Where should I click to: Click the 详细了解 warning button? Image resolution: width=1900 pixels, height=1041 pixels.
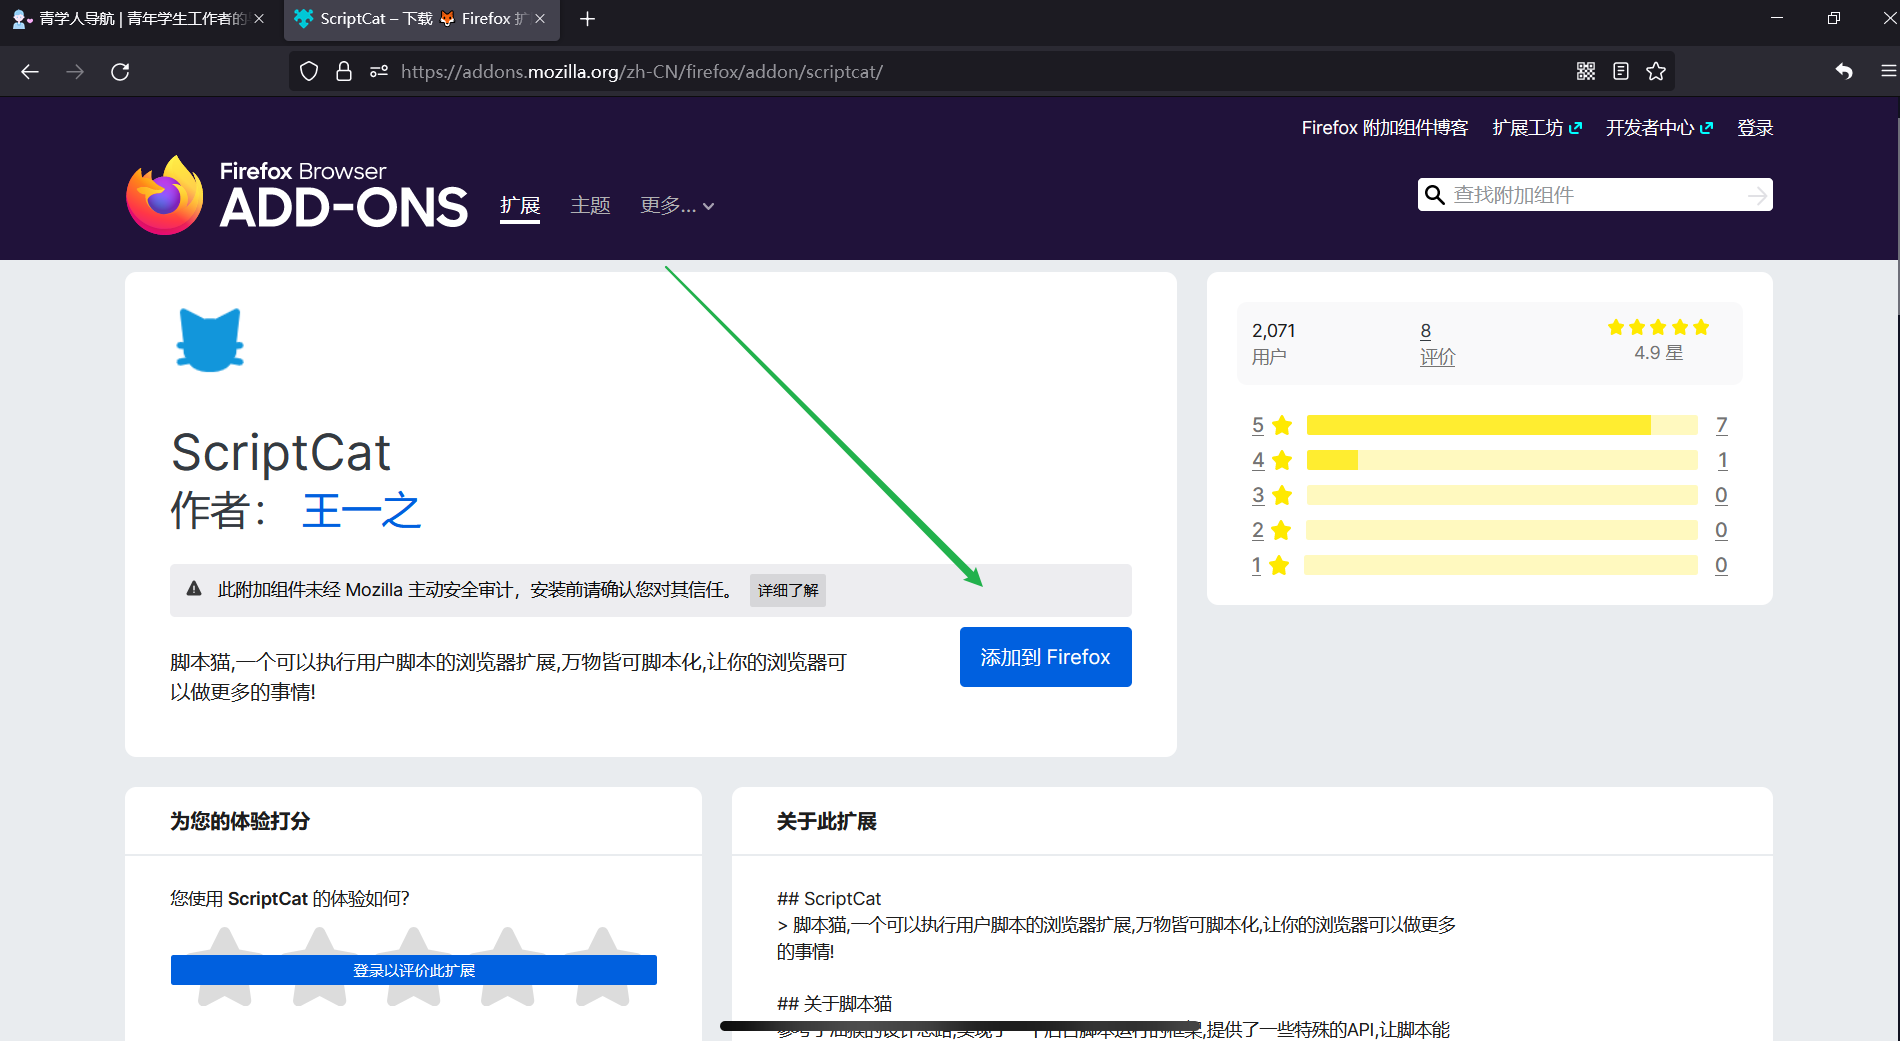(787, 590)
